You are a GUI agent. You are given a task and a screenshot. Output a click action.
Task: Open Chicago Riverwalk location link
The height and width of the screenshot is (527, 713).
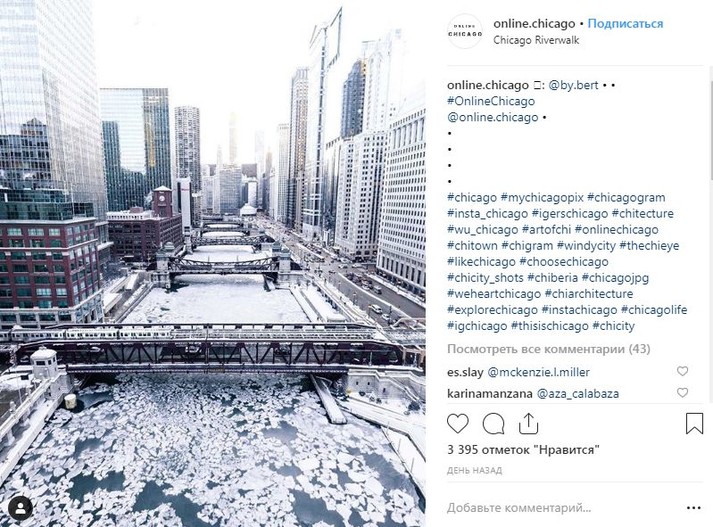coord(536,40)
